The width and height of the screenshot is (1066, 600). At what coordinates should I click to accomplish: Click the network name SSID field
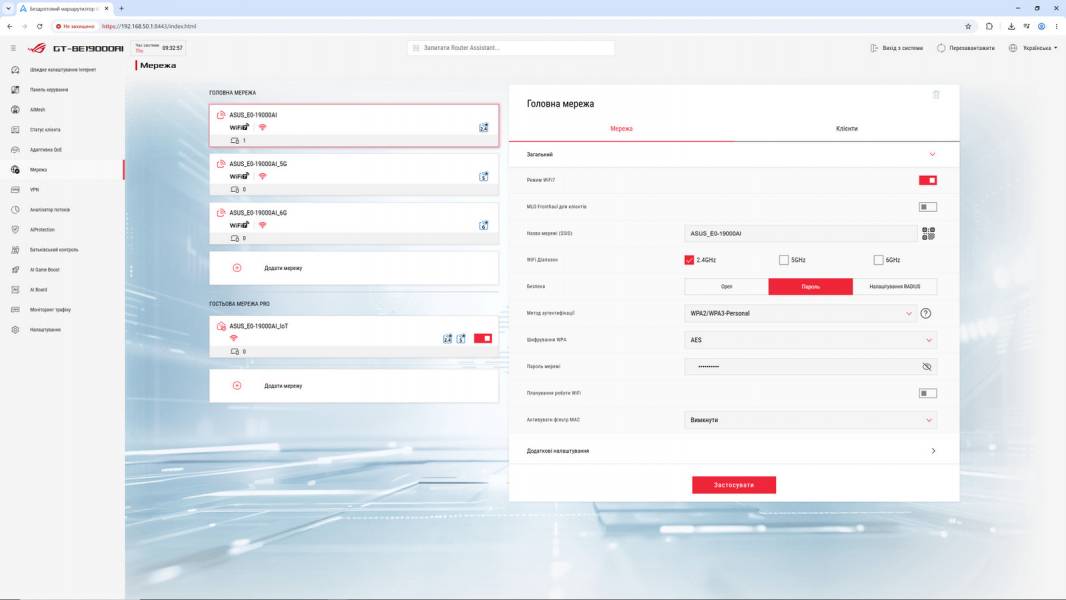point(801,234)
